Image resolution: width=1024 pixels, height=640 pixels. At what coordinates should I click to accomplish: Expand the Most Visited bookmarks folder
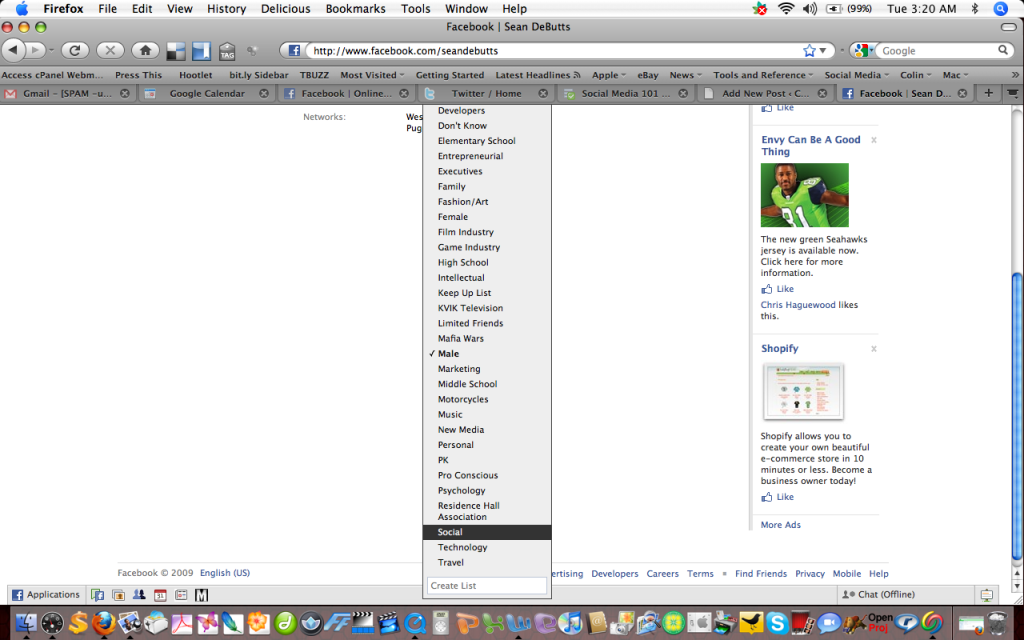click(372, 75)
